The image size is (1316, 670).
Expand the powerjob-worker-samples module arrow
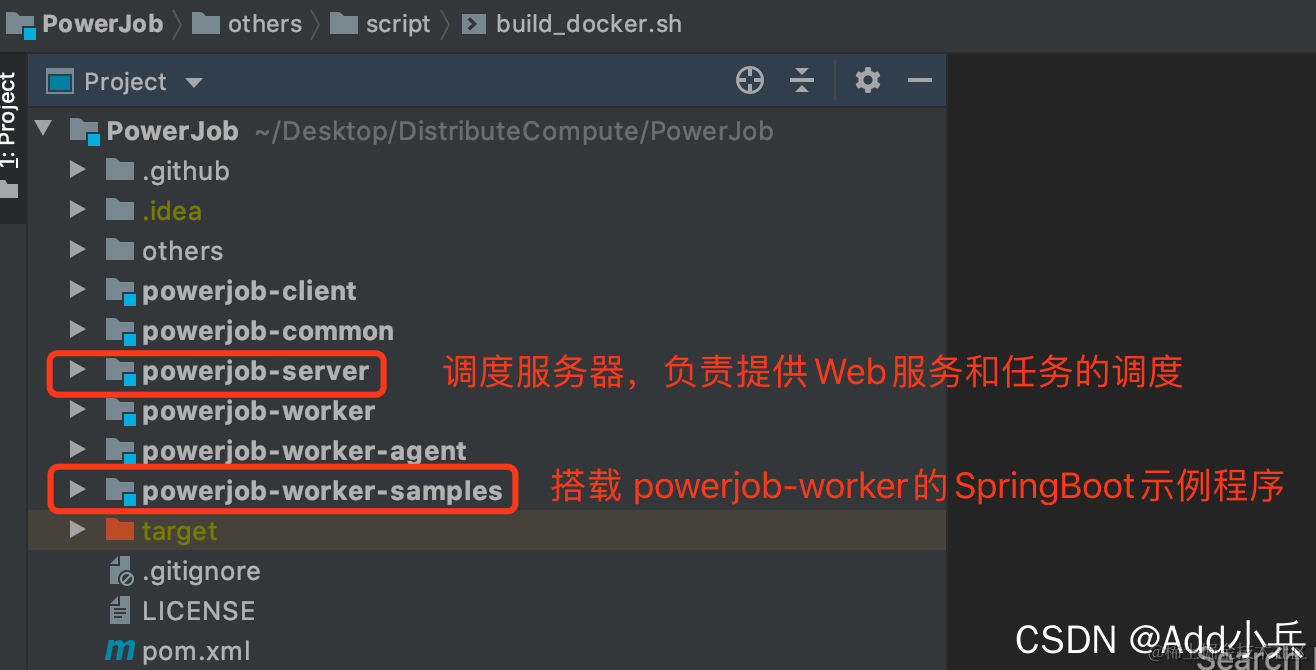coord(78,490)
